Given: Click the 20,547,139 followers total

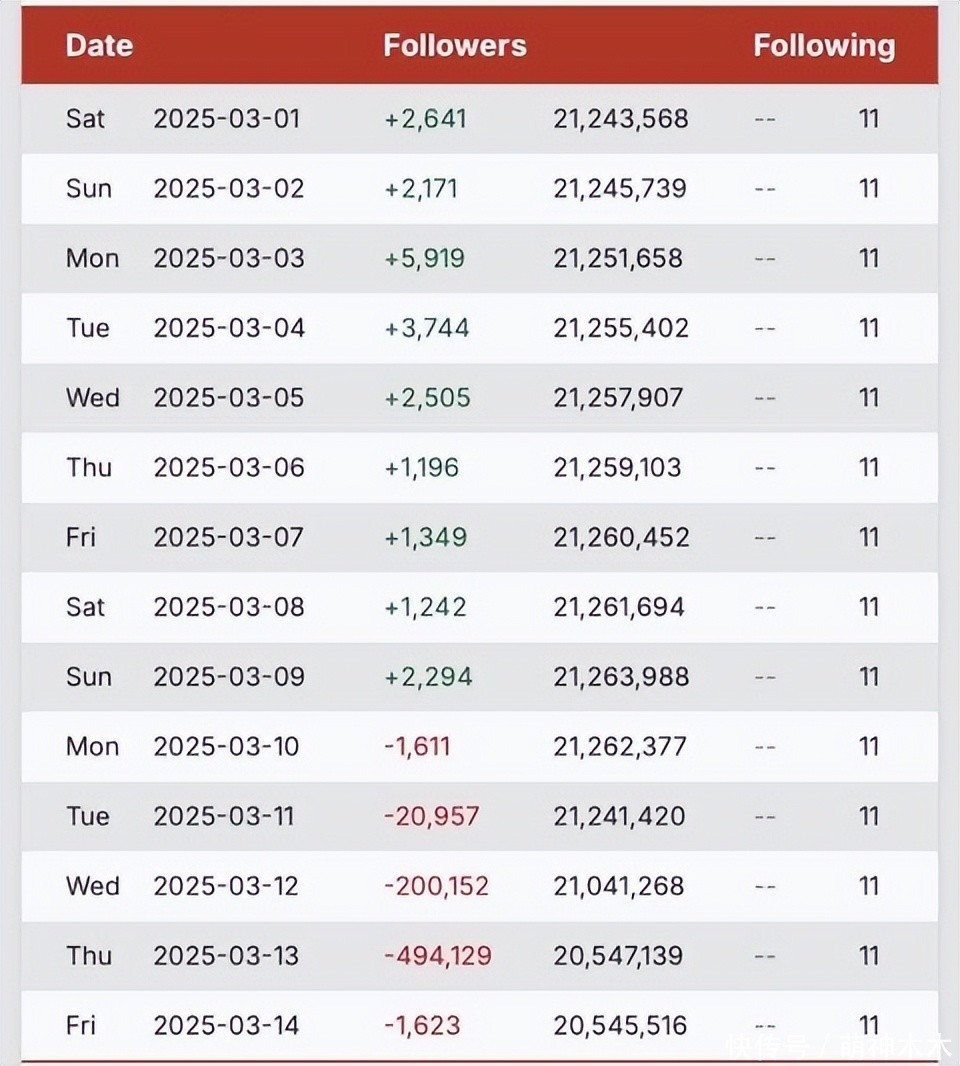Looking at the screenshot, I should pyautogui.click(x=618, y=957).
